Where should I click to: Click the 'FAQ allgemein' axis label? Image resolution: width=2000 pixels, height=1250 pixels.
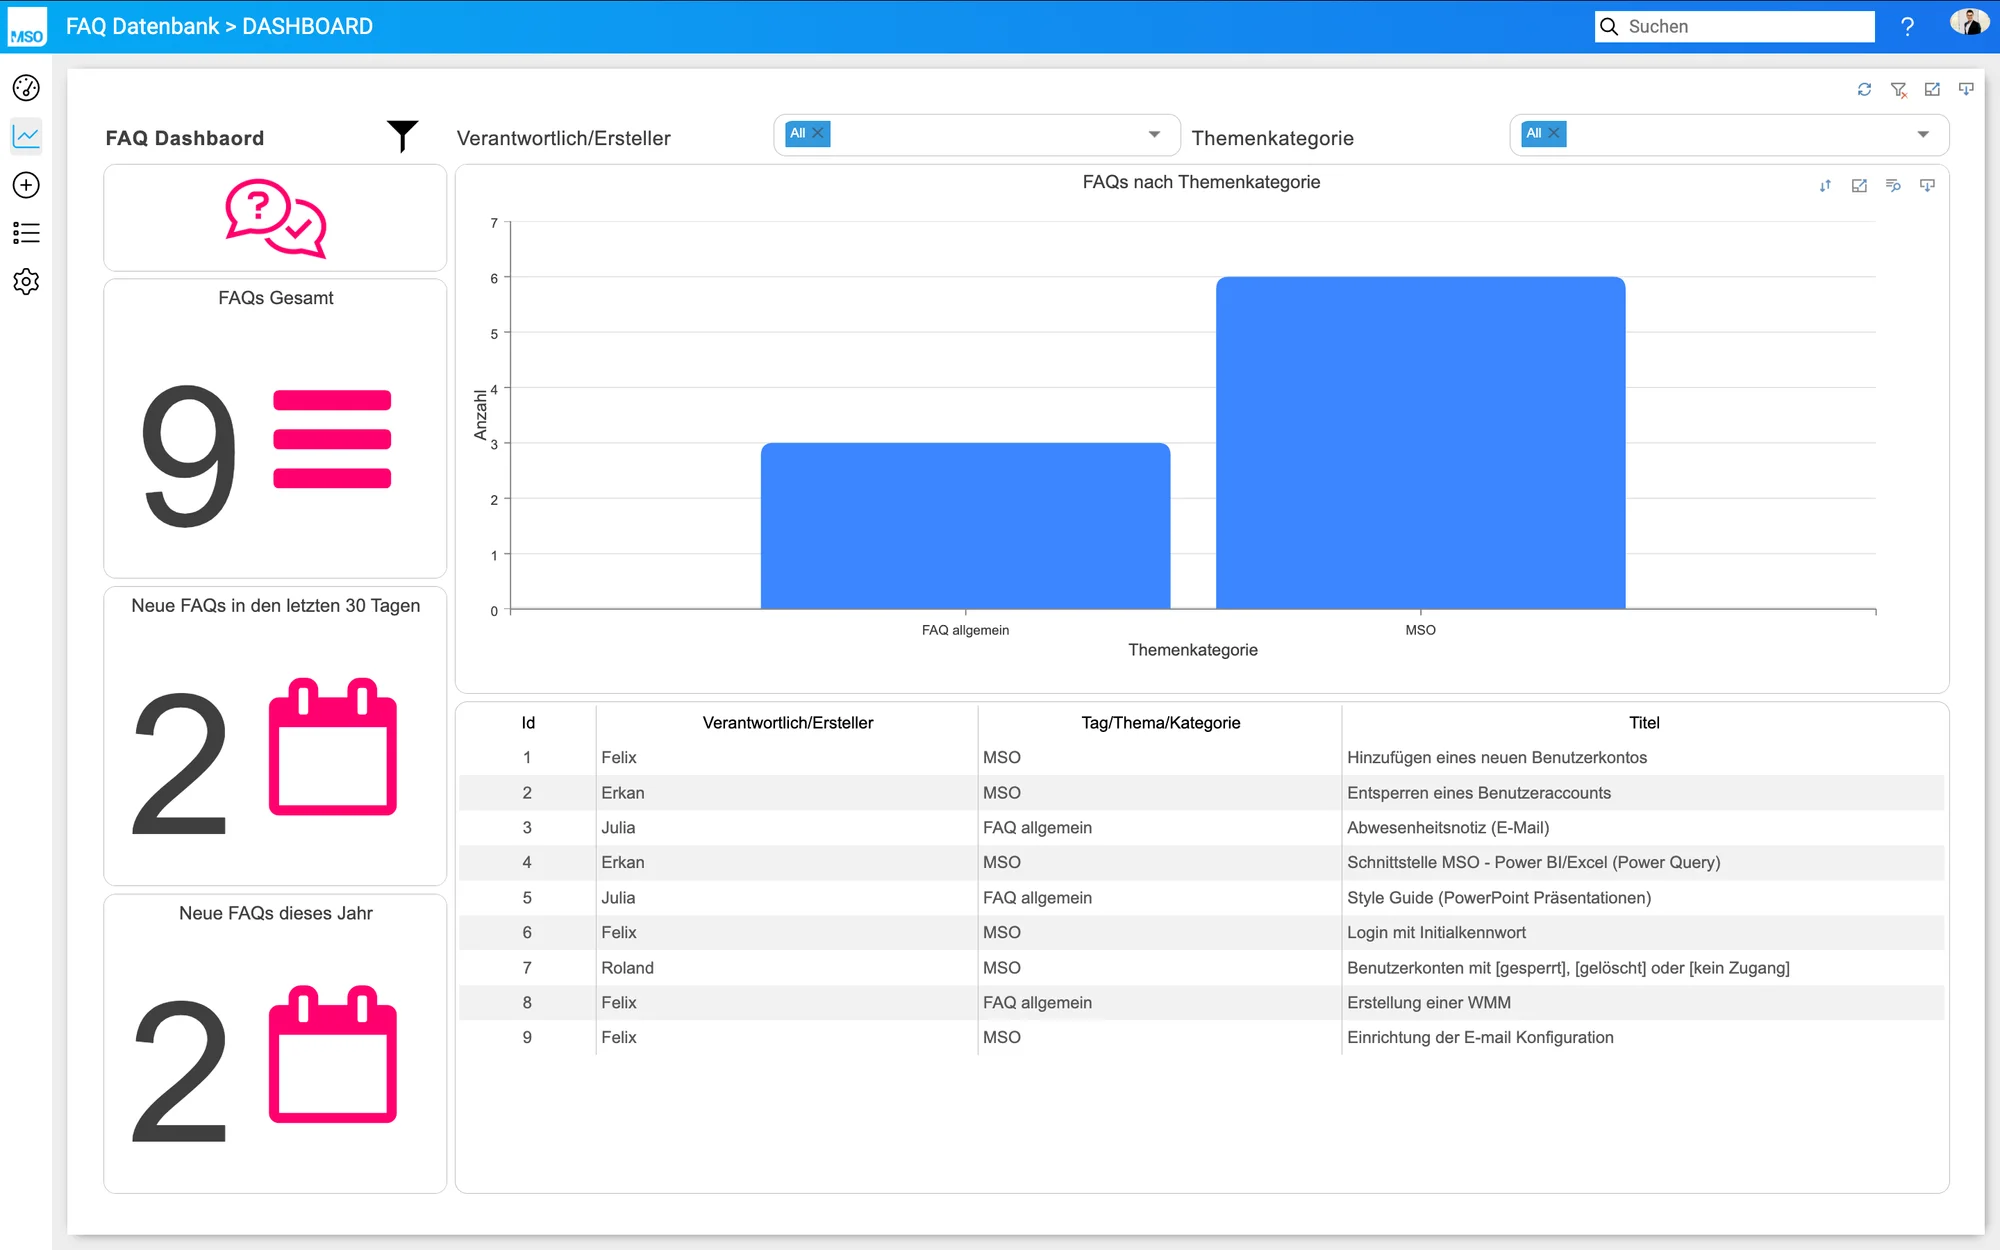(x=965, y=630)
